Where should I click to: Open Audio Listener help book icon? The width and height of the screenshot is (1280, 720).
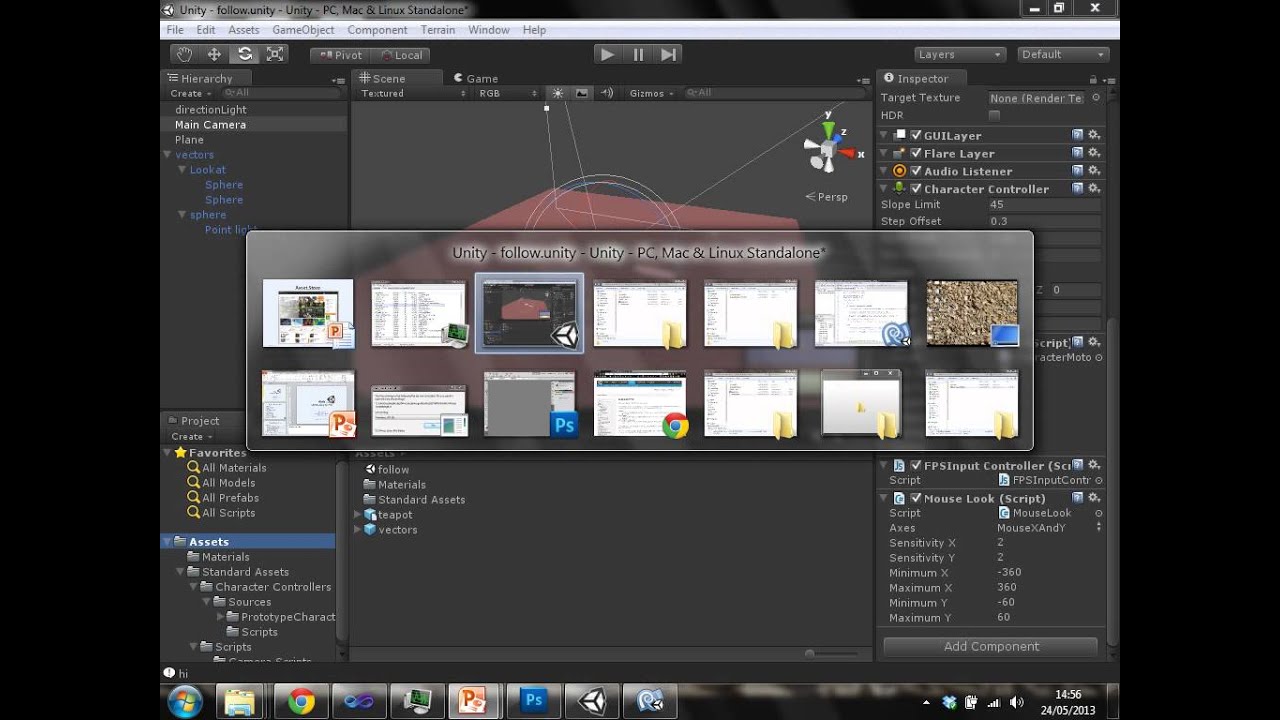[x=1077, y=171]
